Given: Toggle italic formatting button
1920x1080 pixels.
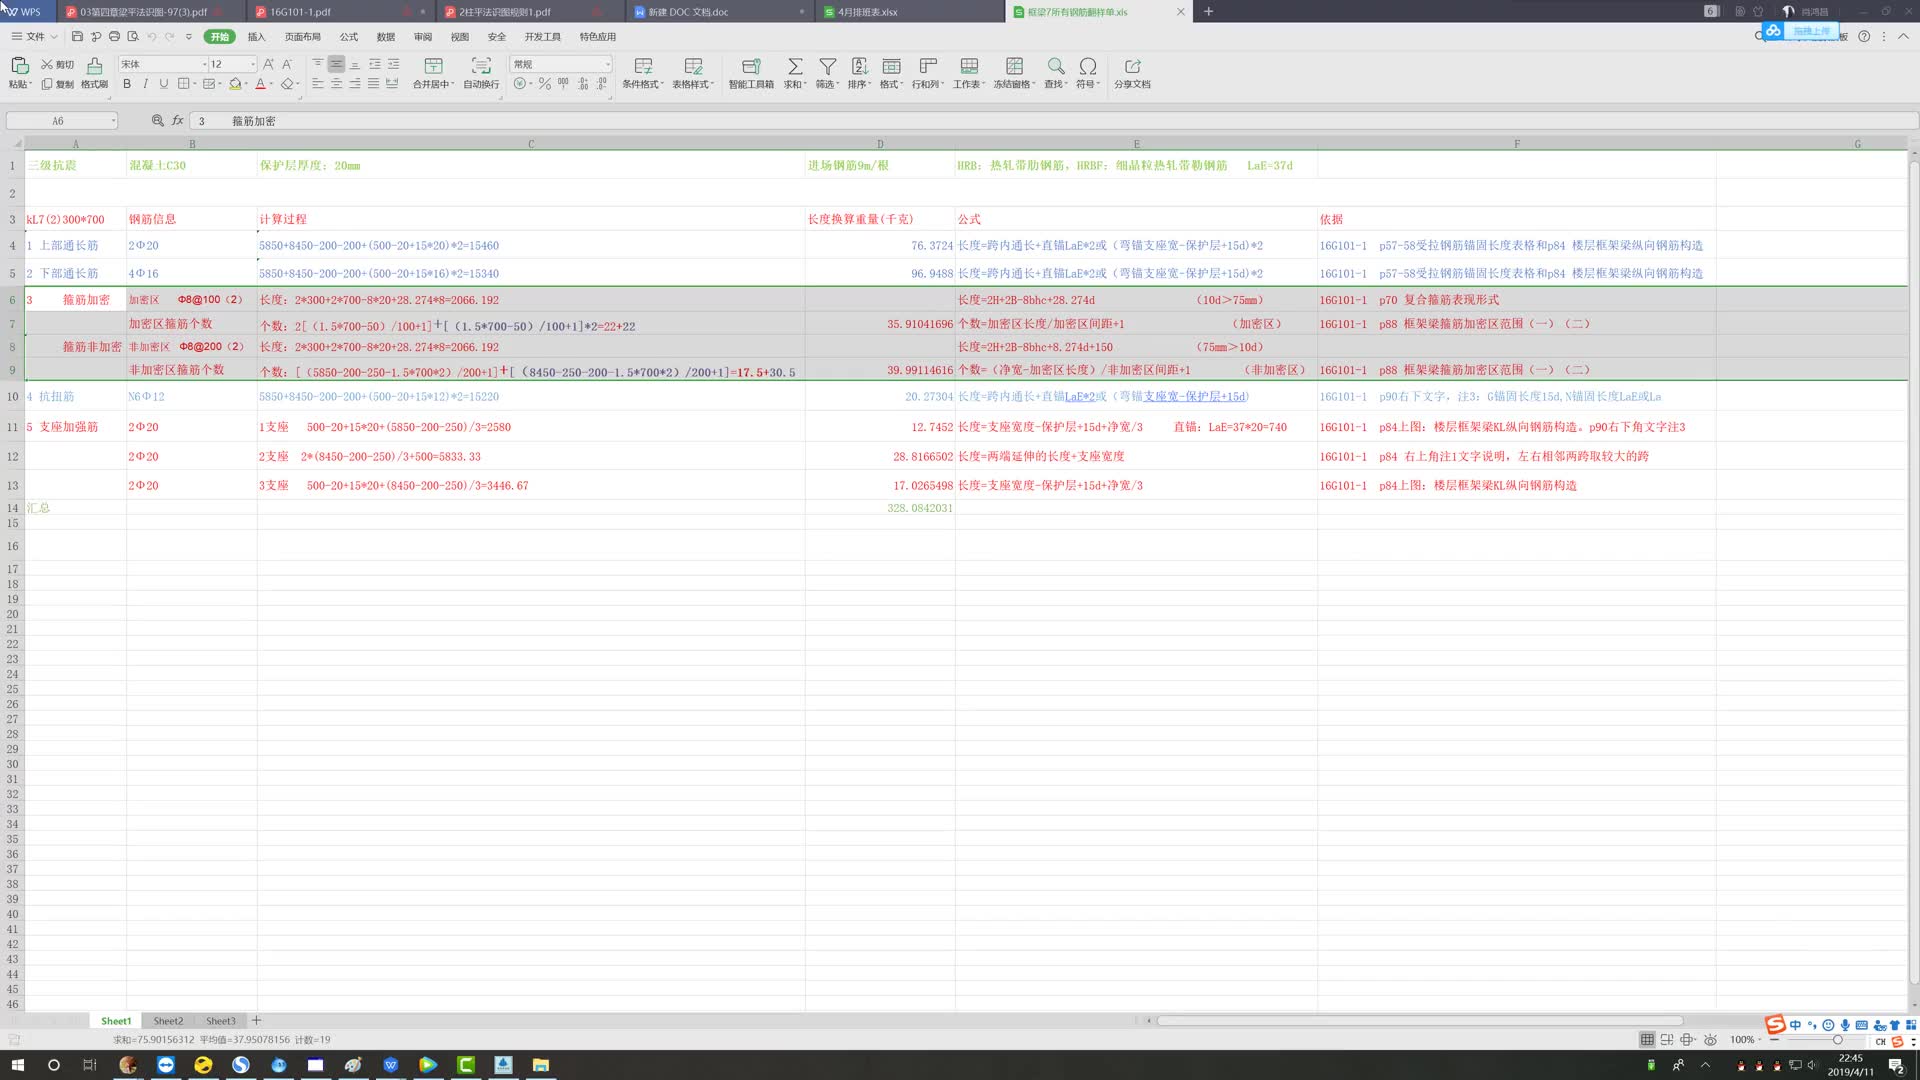Looking at the screenshot, I should tap(145, 84).
